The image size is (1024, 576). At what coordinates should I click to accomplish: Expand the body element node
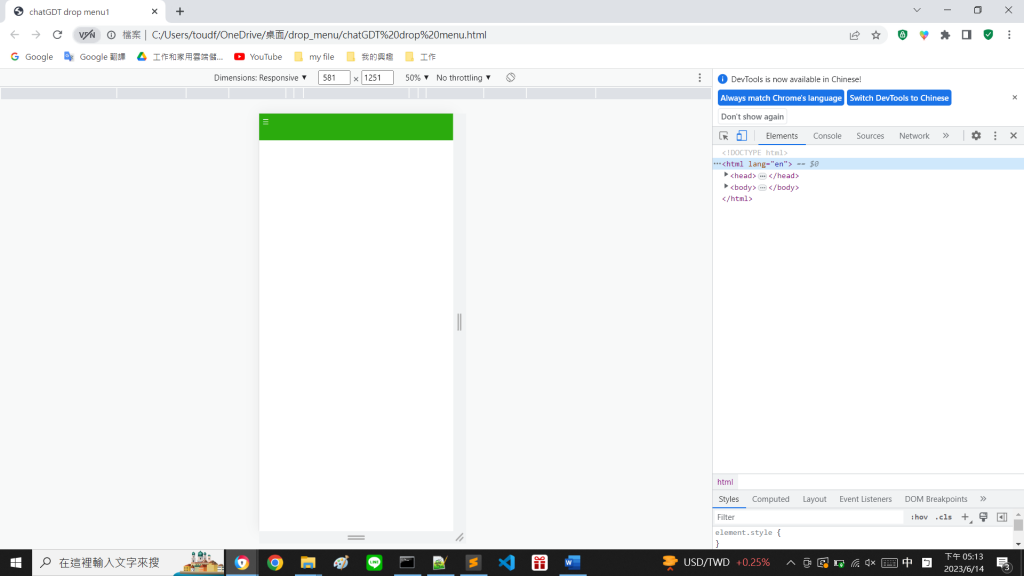[726, 187]
